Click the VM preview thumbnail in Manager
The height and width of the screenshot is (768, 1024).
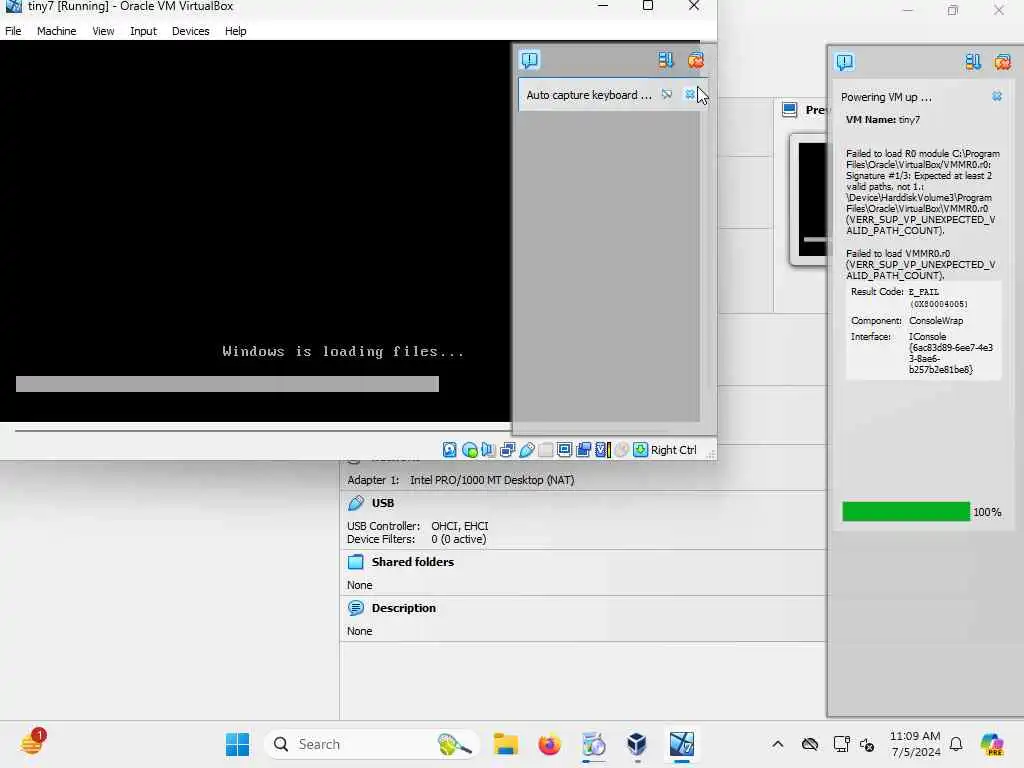click(x=810, y=199)
